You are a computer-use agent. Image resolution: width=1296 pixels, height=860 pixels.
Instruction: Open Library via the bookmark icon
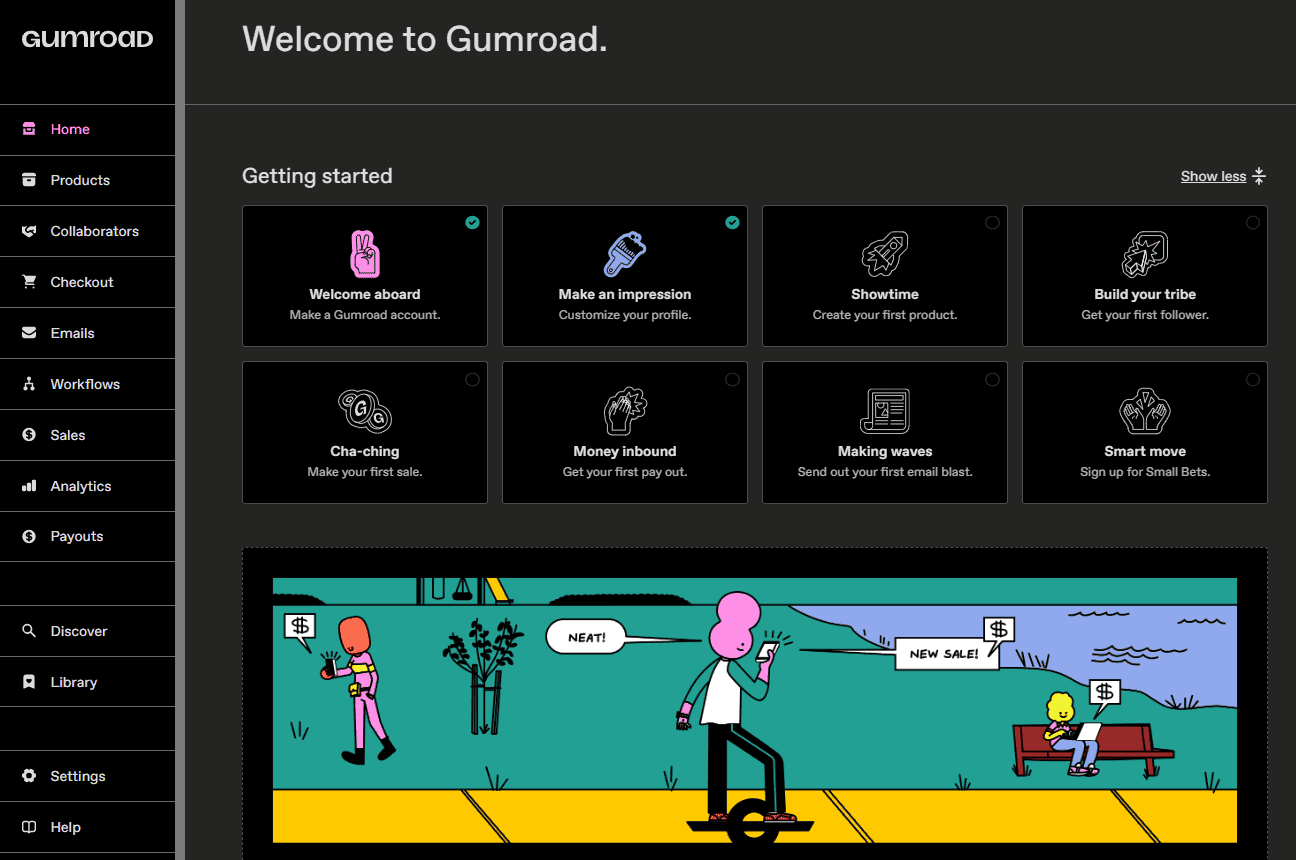click(30, 682)
